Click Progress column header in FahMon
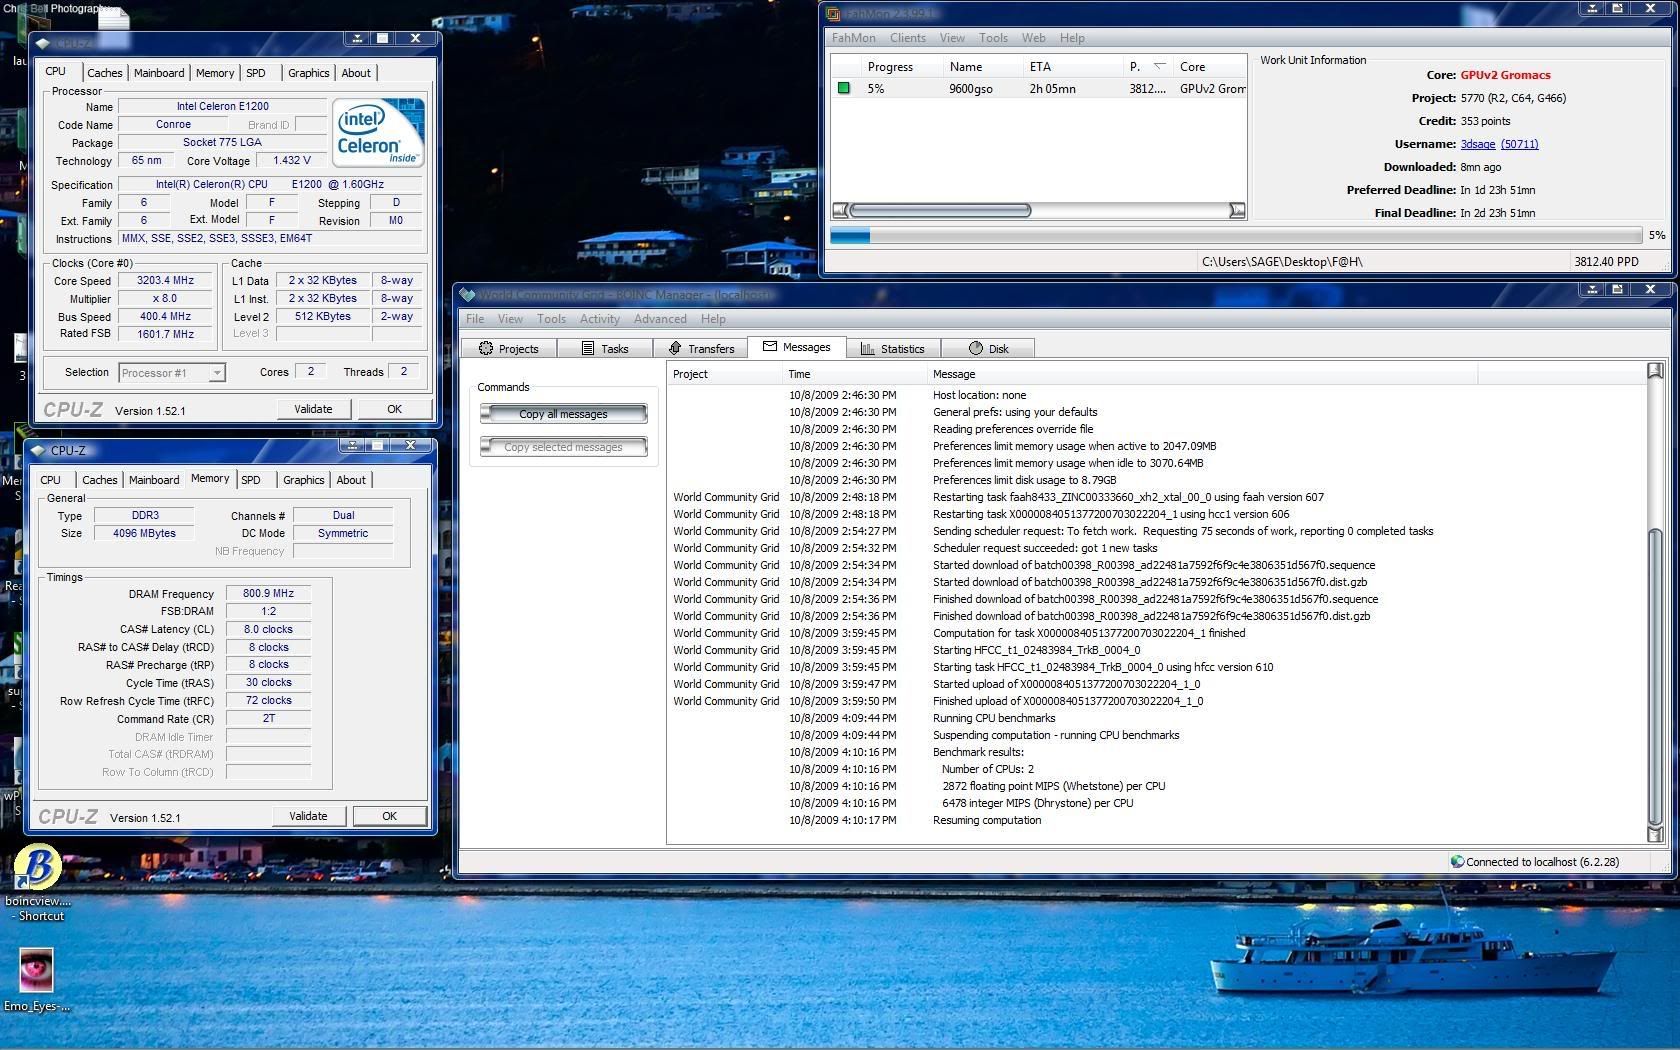The image size is (1680, 1050). click(x=890, y=67)
